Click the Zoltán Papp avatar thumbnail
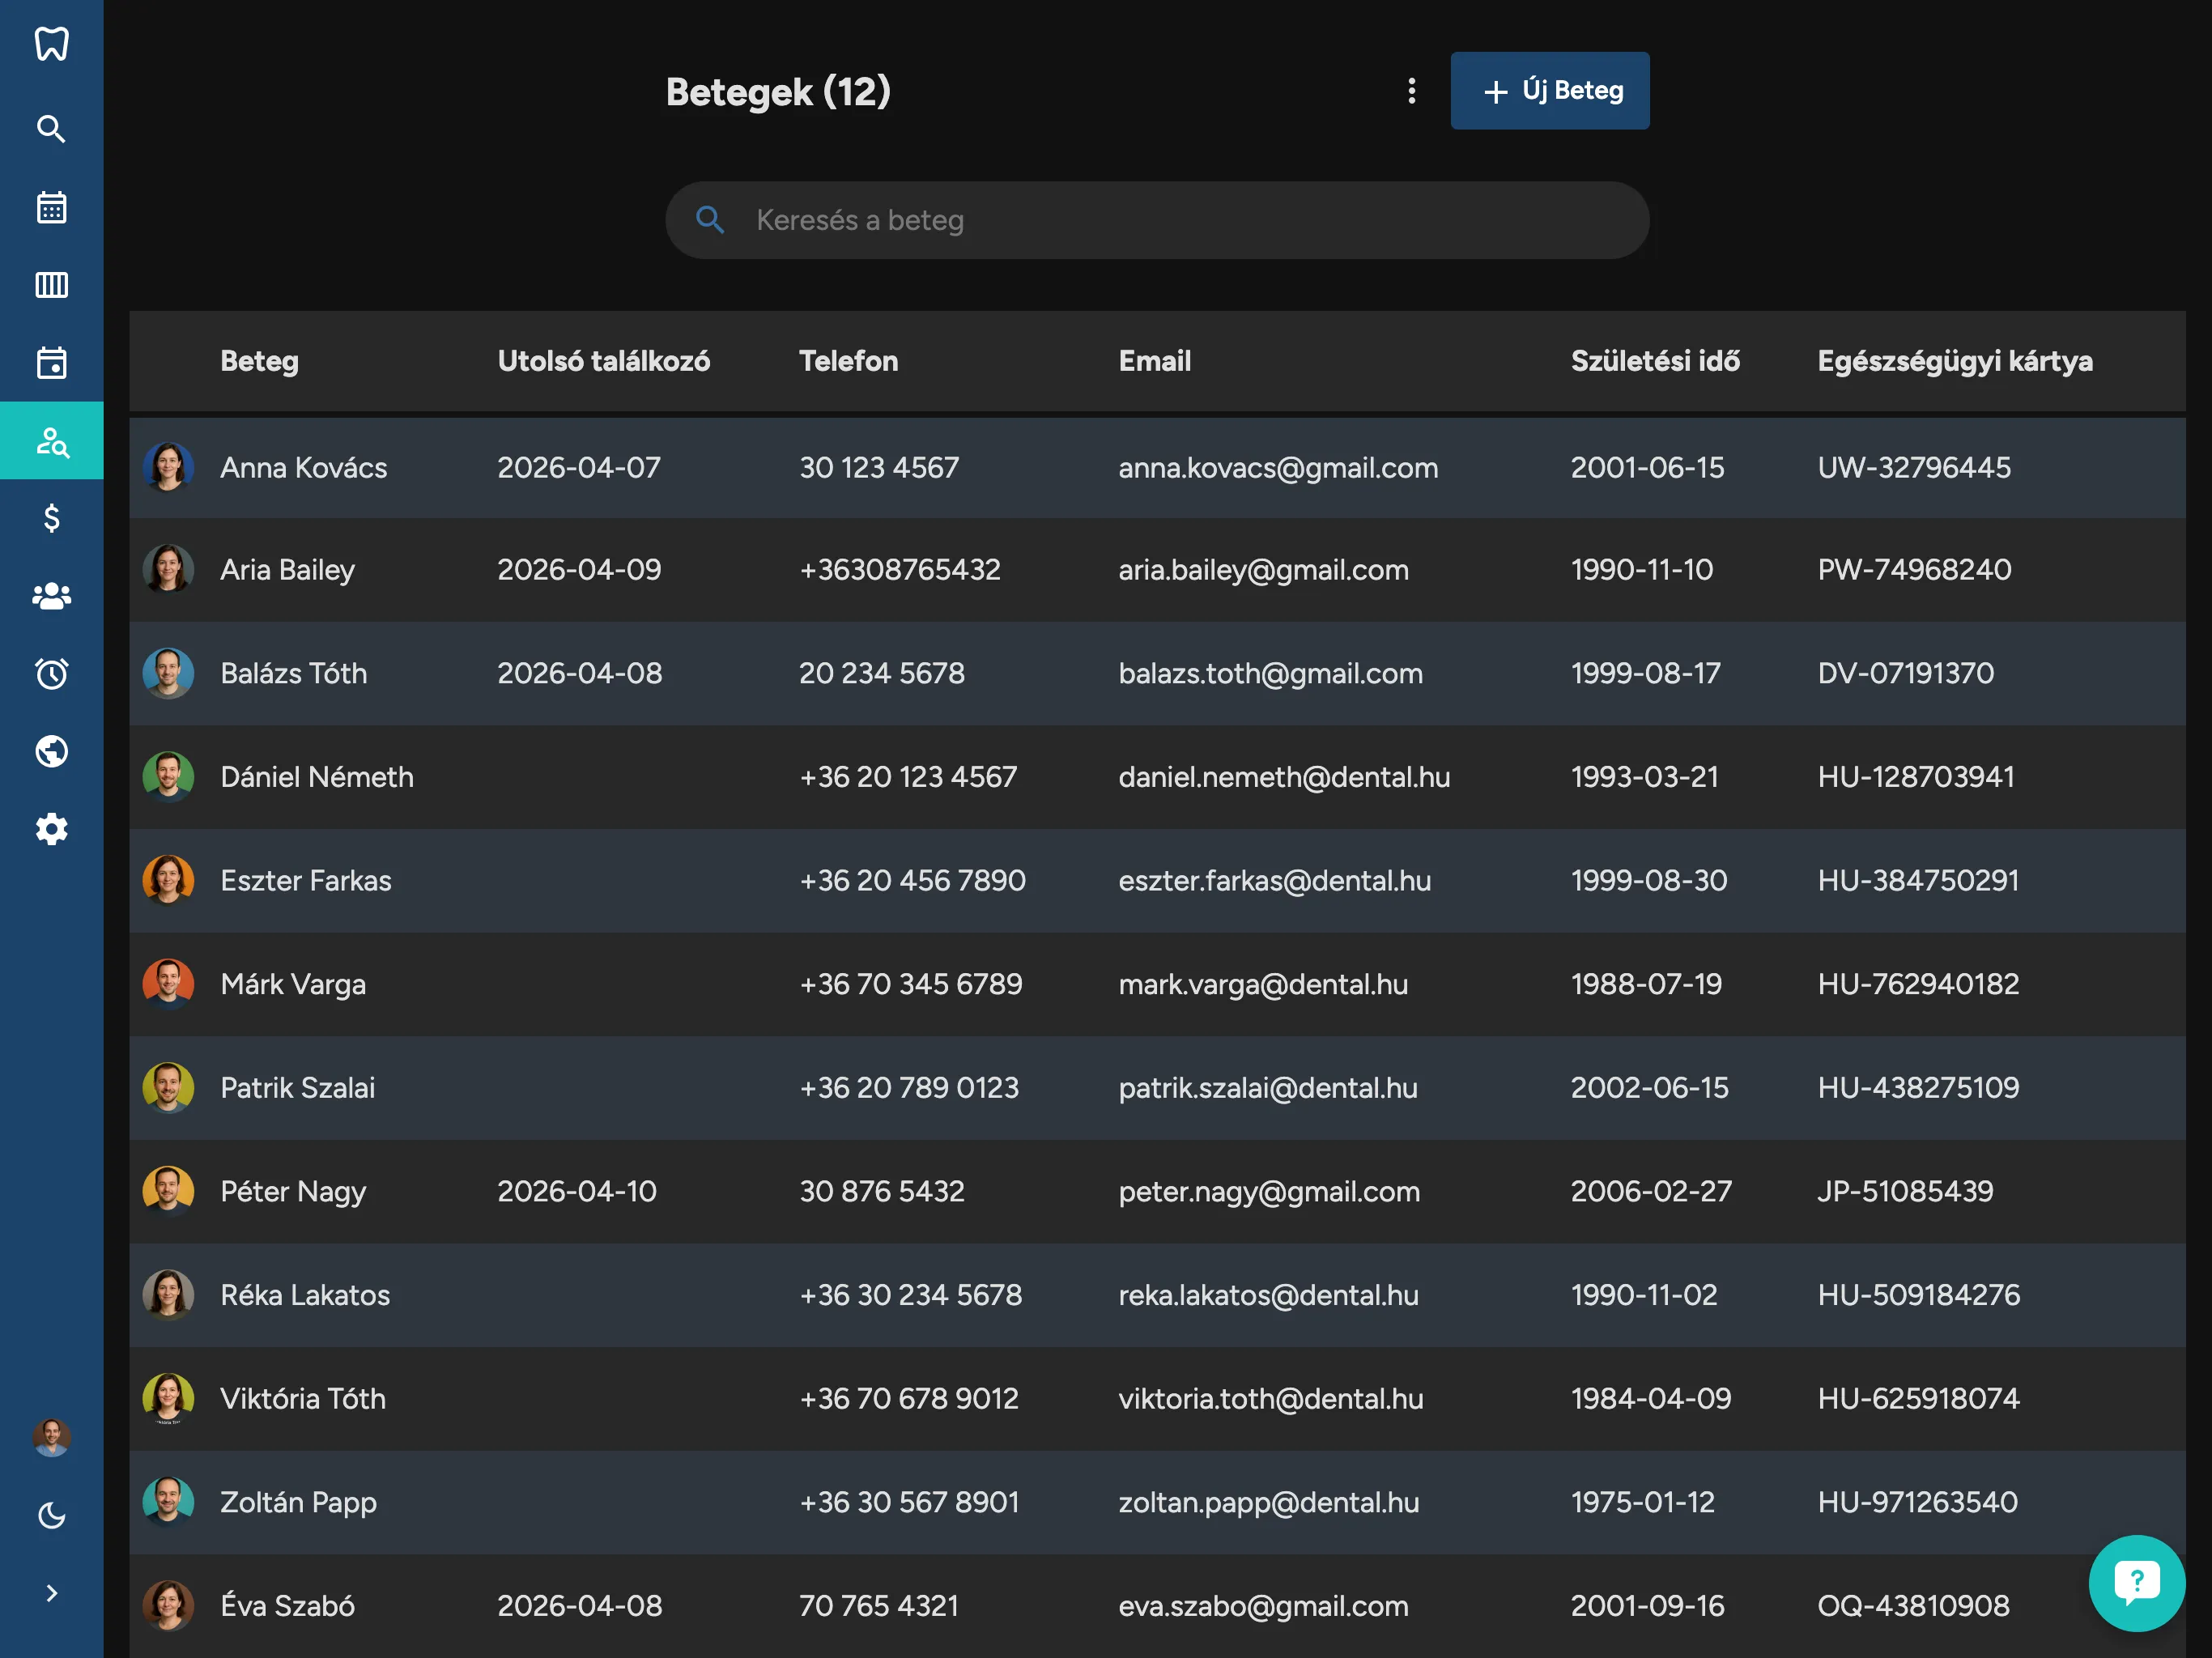The height and width of the screenshot is (1658, 2212). click(x=168, y=1502)
